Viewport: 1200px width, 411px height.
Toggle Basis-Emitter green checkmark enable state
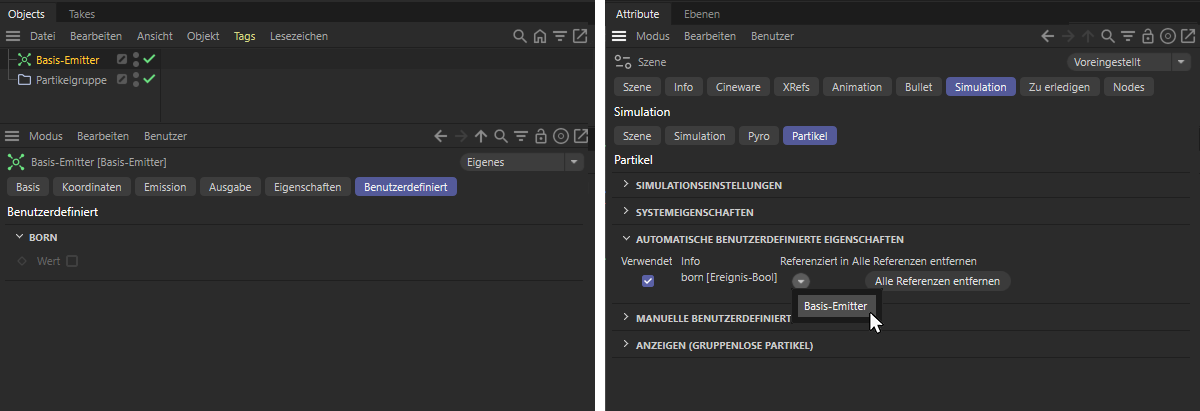[x=149, y=60]
